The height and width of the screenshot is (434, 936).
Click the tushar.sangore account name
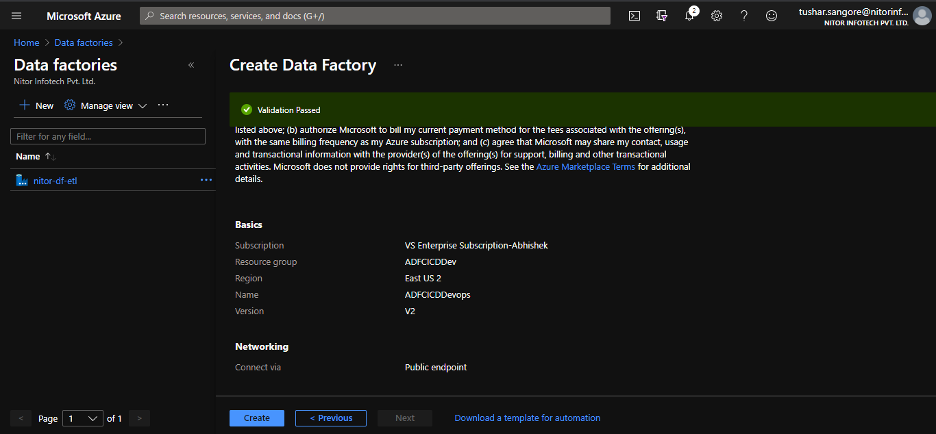[x=853, y=11]
